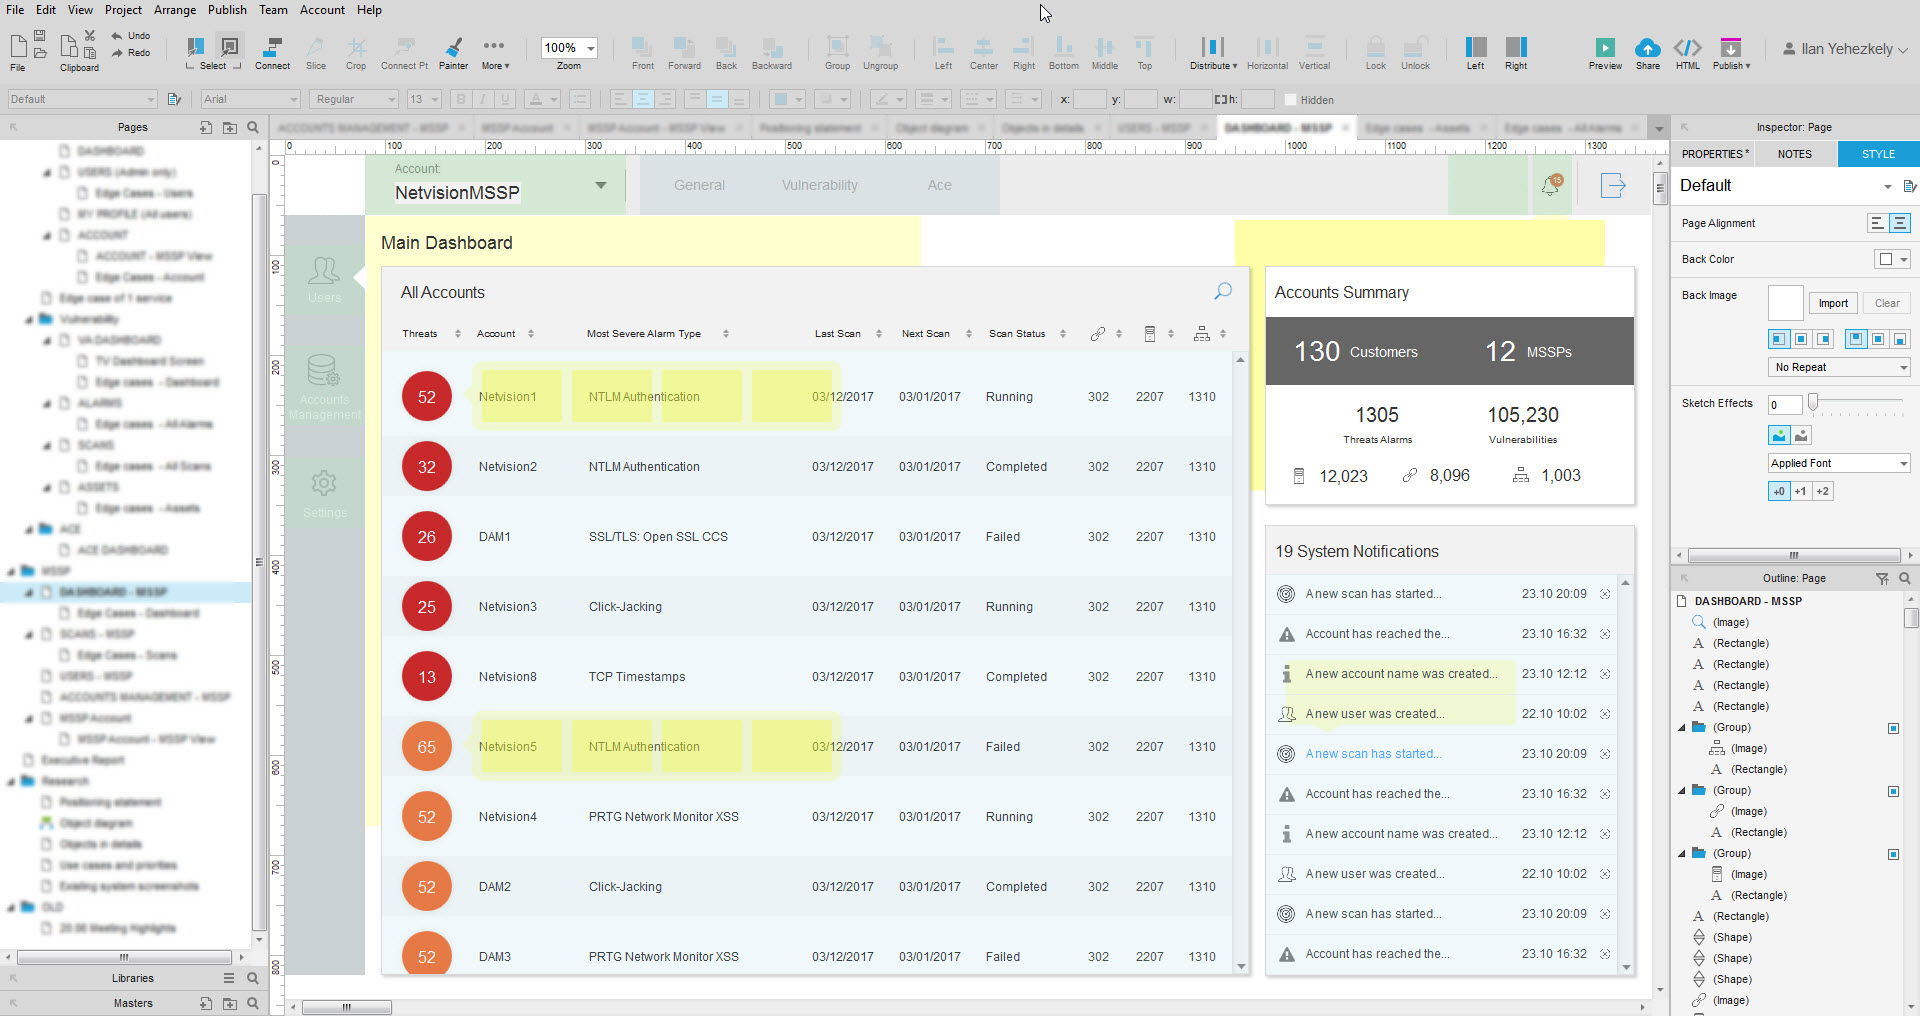The image size is (1920, 1016).
Task: Collapse the first (Group) in Outline
Action: (1682, 728)
